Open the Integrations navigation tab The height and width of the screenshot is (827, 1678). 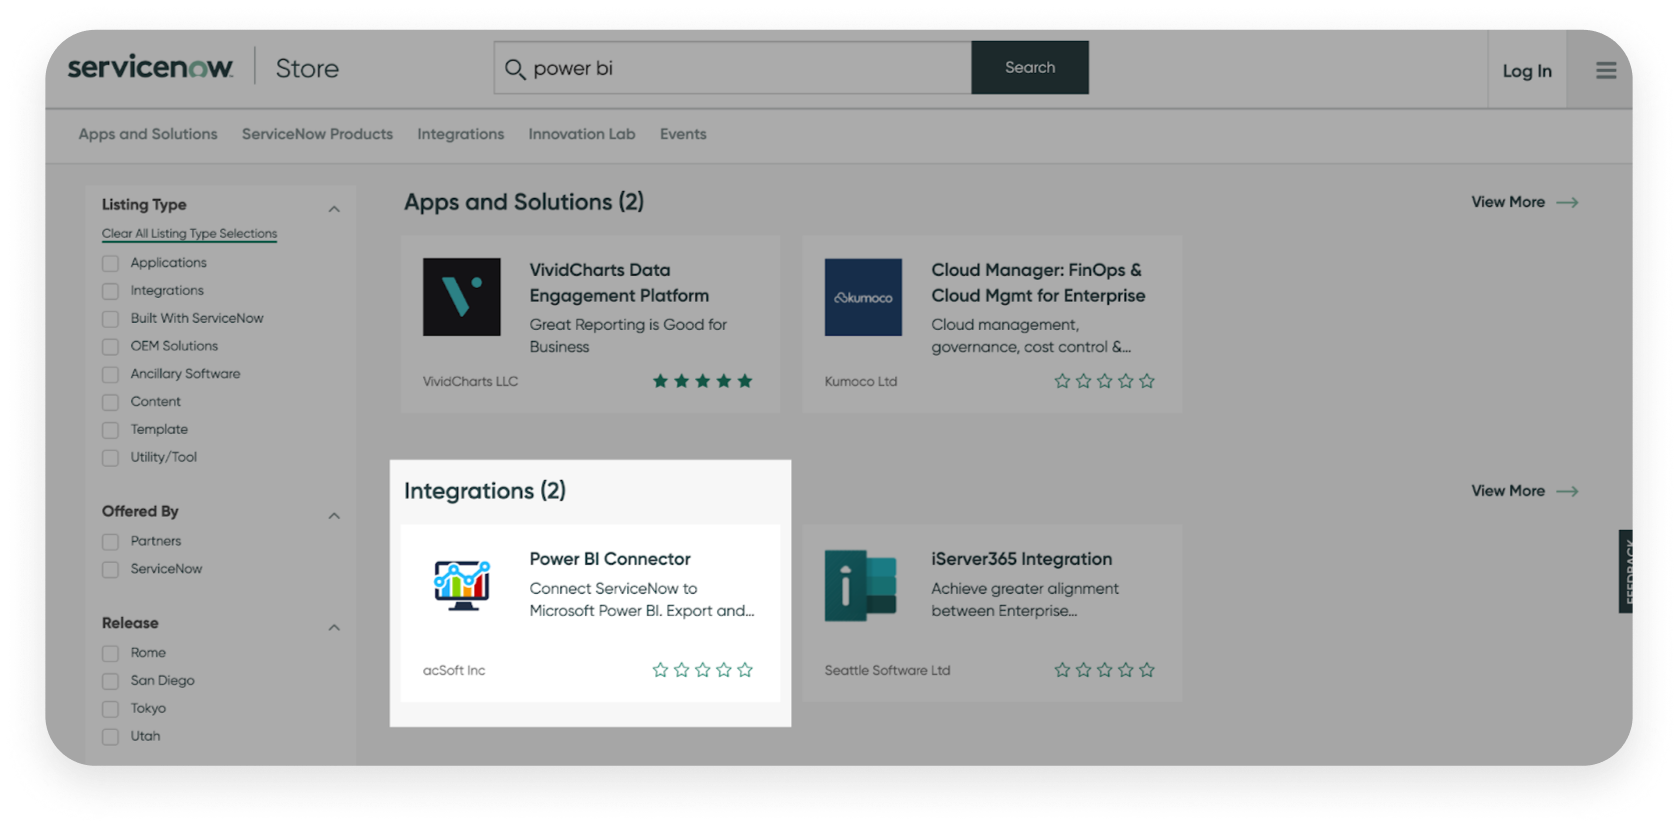(460, 134)
